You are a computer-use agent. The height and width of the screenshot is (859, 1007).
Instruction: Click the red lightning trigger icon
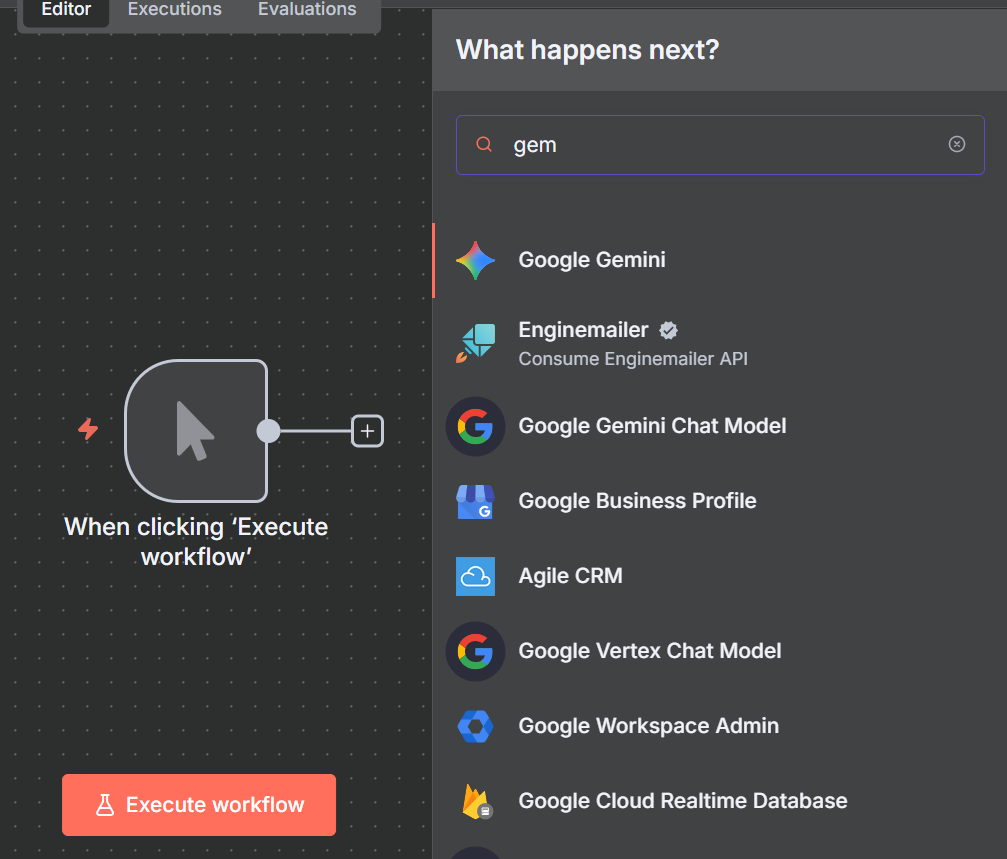point(89,429)
